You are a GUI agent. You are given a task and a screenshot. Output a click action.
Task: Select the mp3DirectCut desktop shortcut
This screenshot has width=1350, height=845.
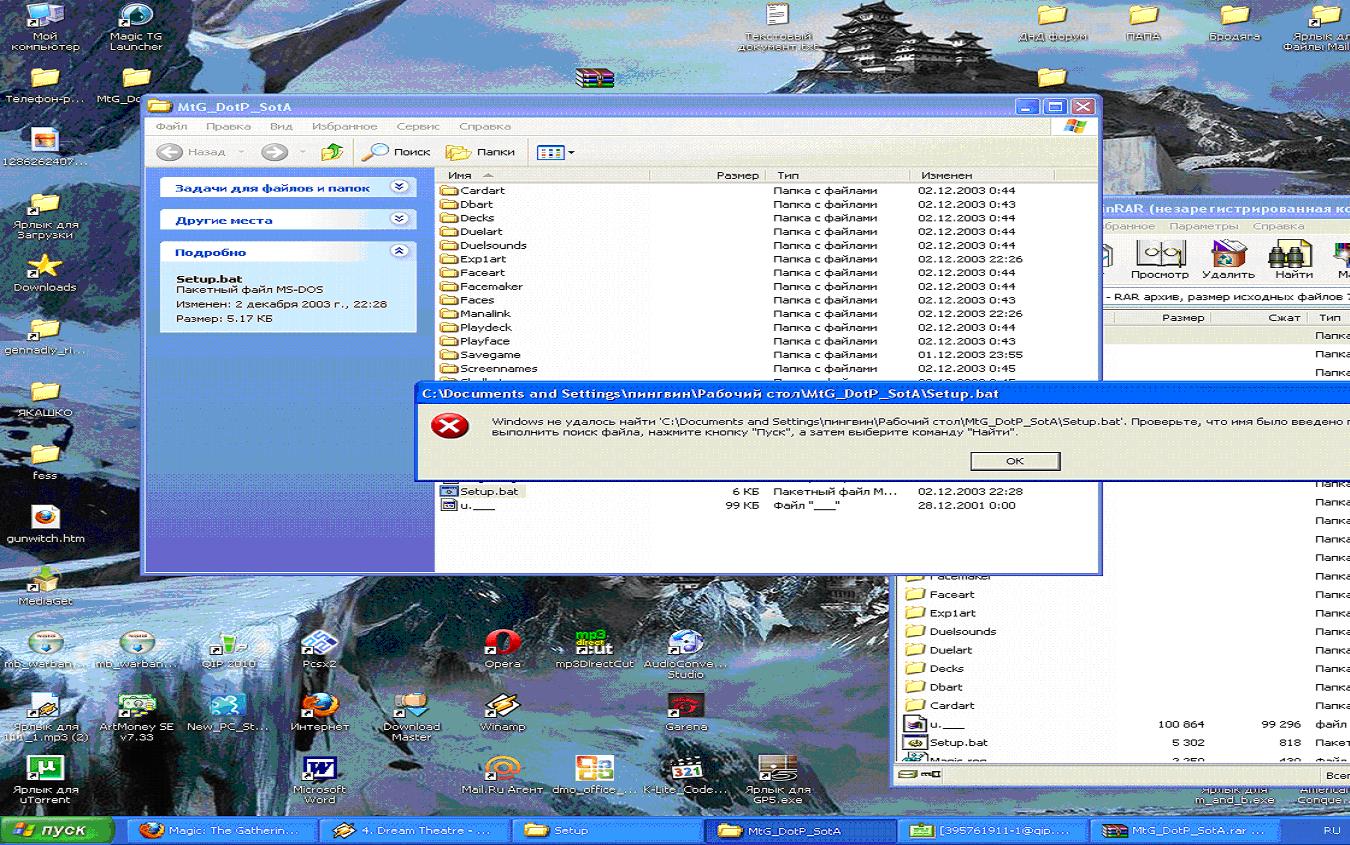[594, 649]
